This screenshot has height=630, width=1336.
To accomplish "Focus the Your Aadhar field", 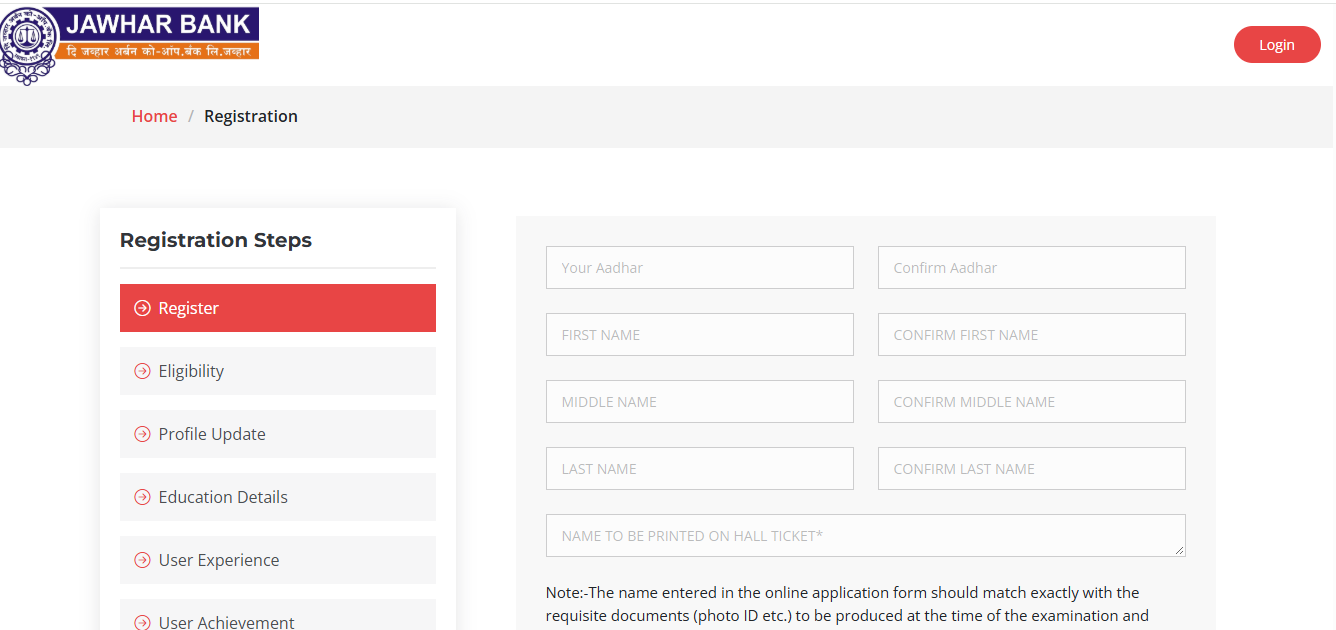I will pos(700,268).
